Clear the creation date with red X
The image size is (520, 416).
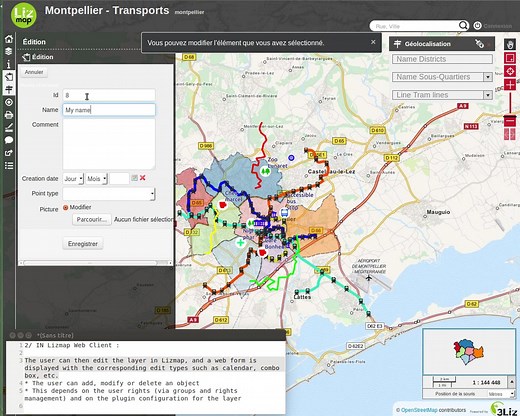[x=143, y=178]
